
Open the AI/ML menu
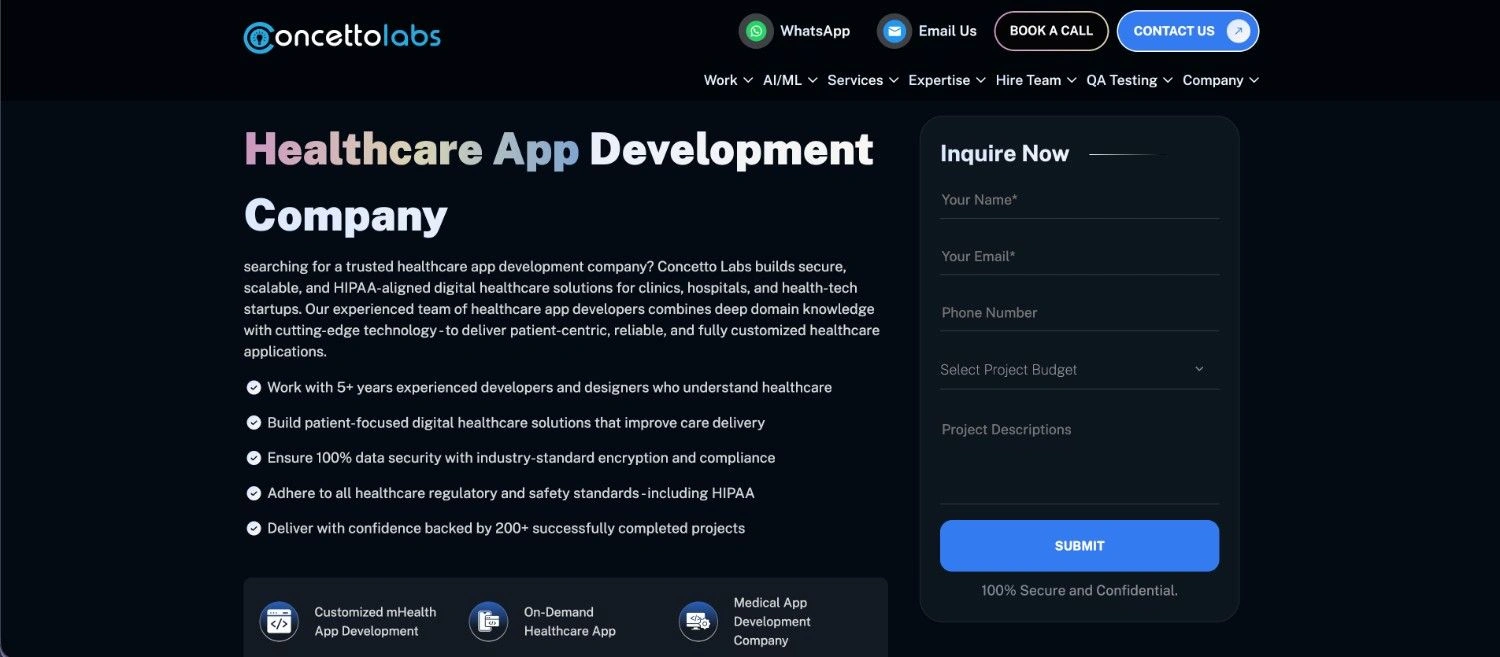tap(790, 80)
